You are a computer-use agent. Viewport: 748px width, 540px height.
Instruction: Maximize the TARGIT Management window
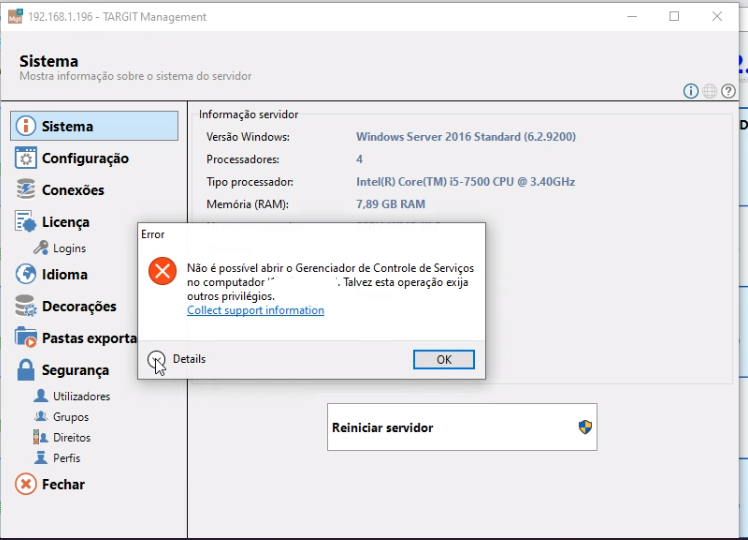pos(674,16)
